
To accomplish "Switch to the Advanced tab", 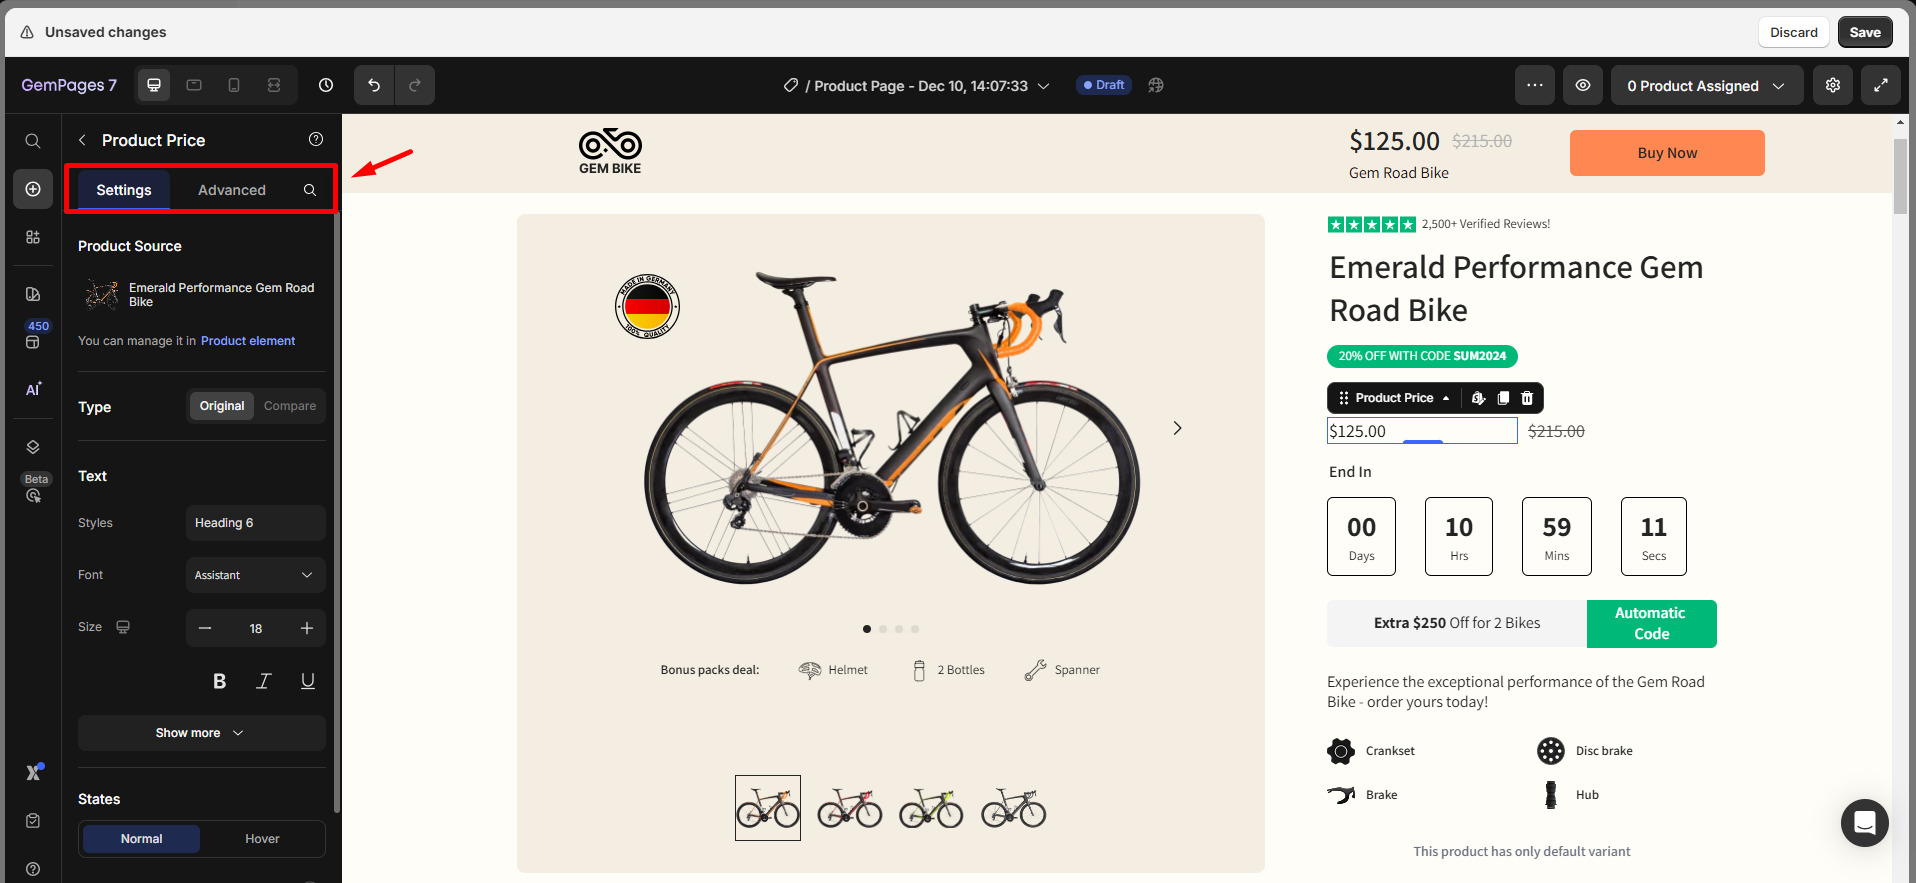I will click(232, 189).
